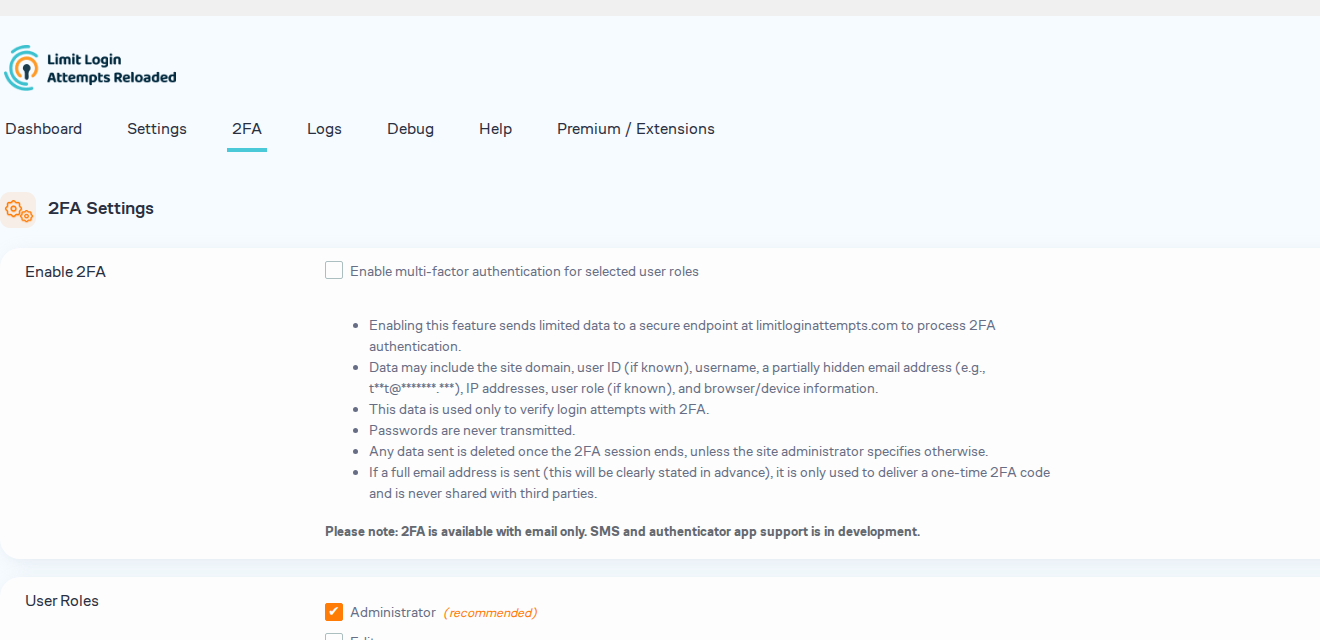Click the orange "(recommended)" note
1320x640 pixels.
[490, 613]
